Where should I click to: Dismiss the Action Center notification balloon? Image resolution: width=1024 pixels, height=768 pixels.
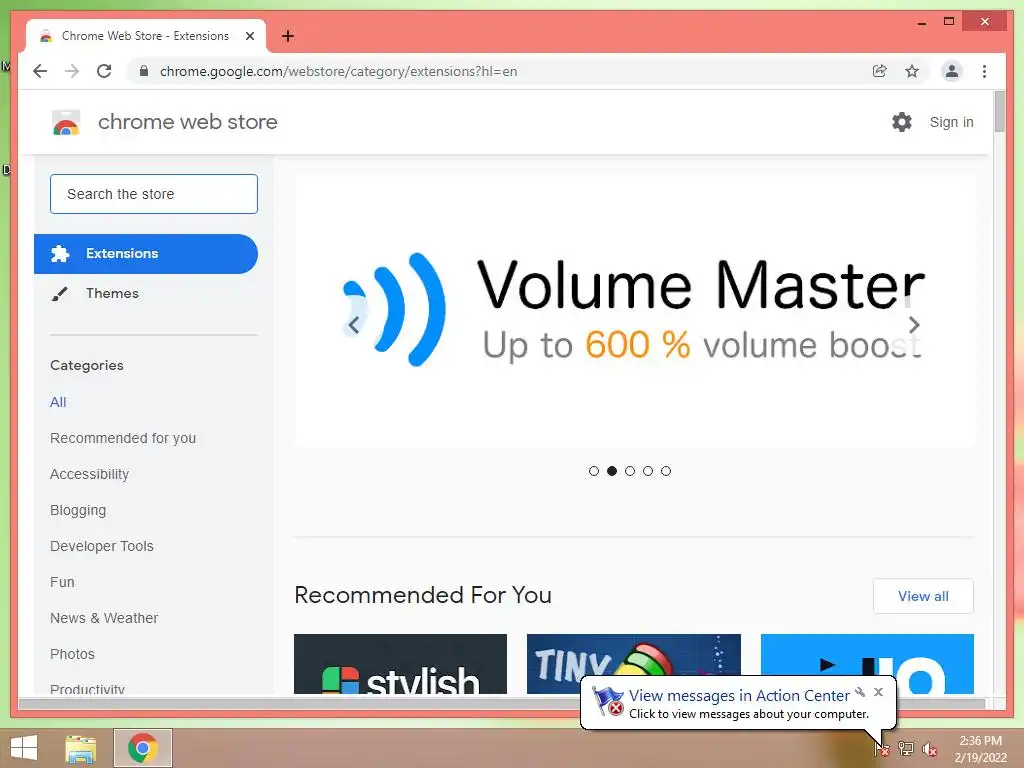(x=878, y=692)
